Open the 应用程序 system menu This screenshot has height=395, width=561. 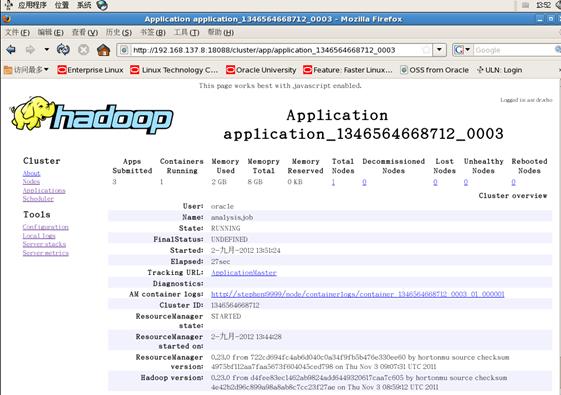(x=32, y=5)
